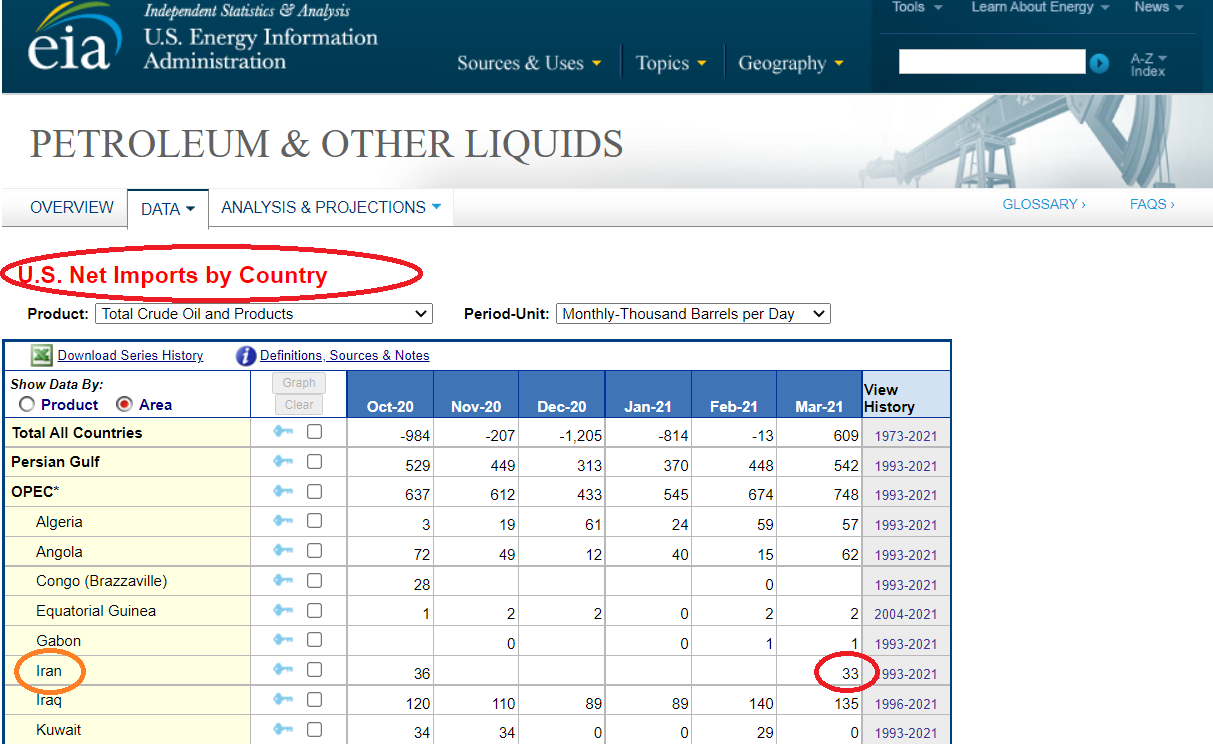Screen dimensions: 1213x744
Task: Click the key icon for Iran
Action: tap(283, 670)
